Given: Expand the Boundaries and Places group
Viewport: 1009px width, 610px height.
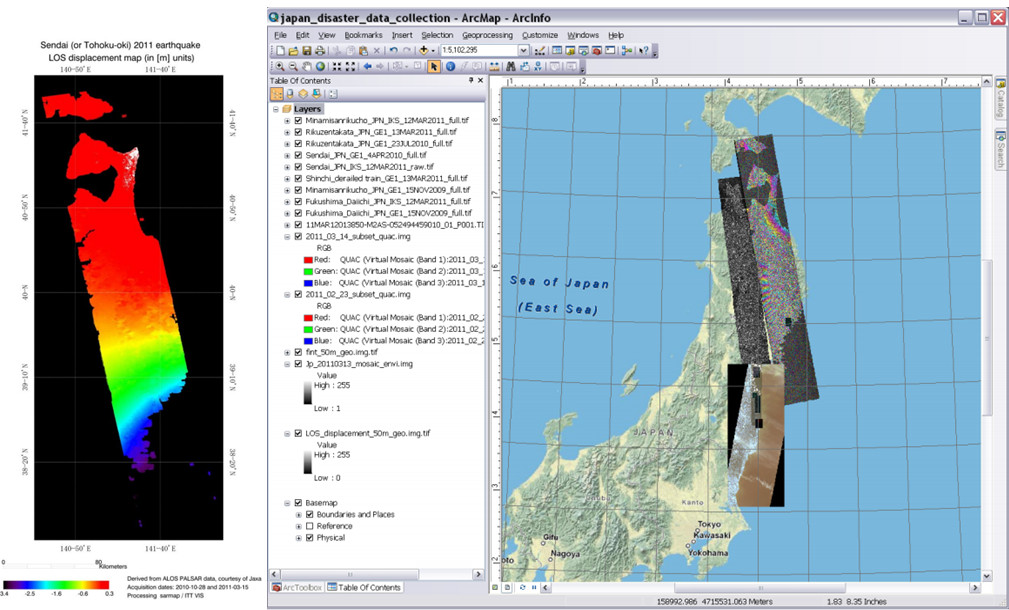Looking at the screenshot, I should (298, 514).
